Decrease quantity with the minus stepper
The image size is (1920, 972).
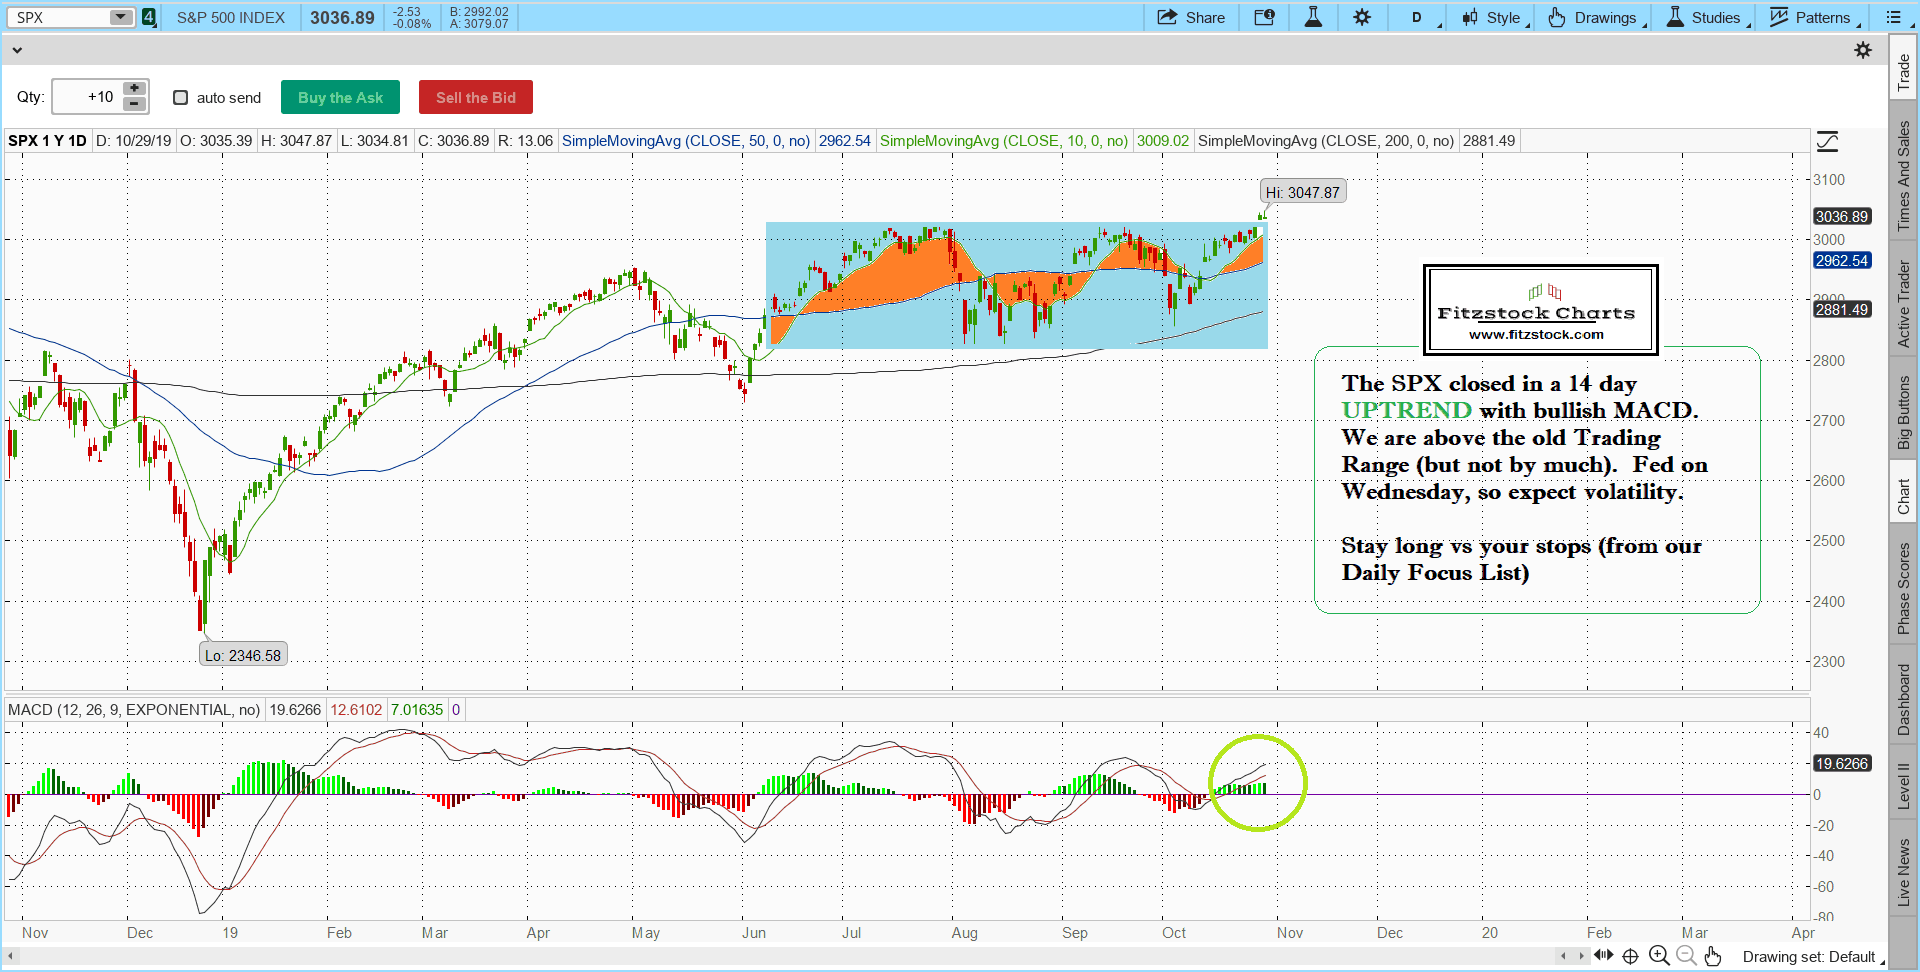pos(134,104)
